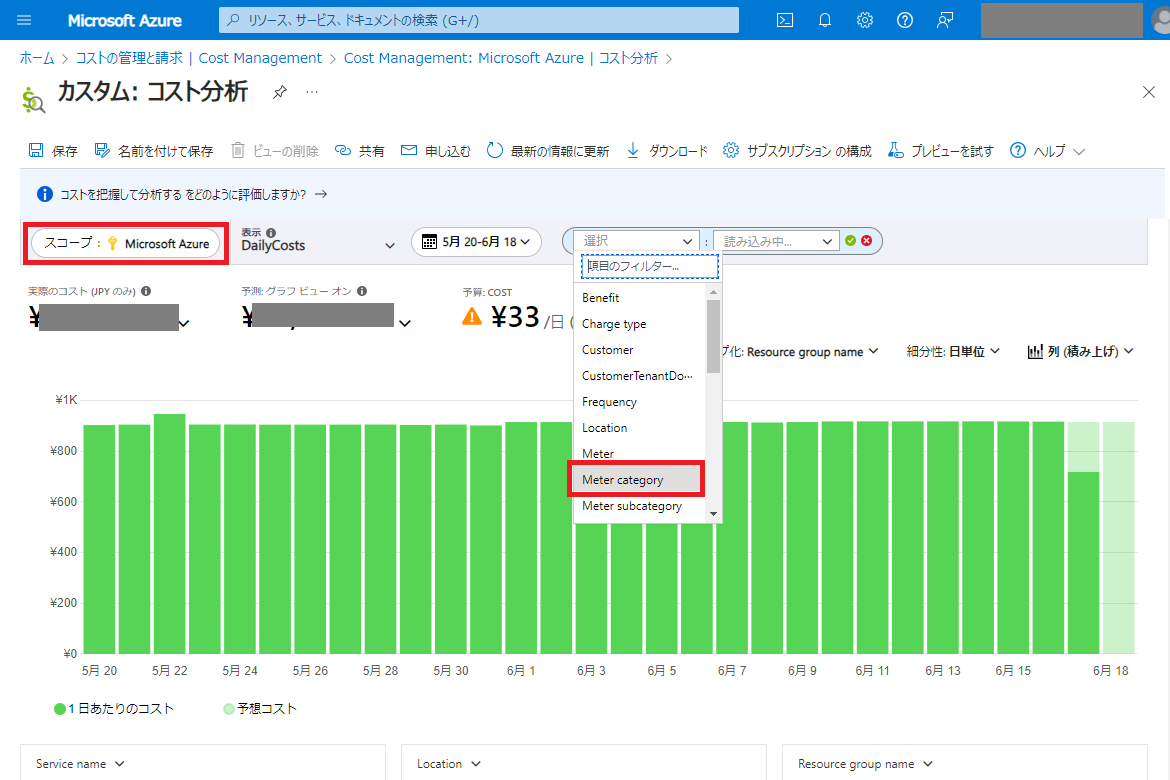Viewport: 1170px width, 780px height.
Task: Open the Location card dropdown
Action: tap(448, 764)
